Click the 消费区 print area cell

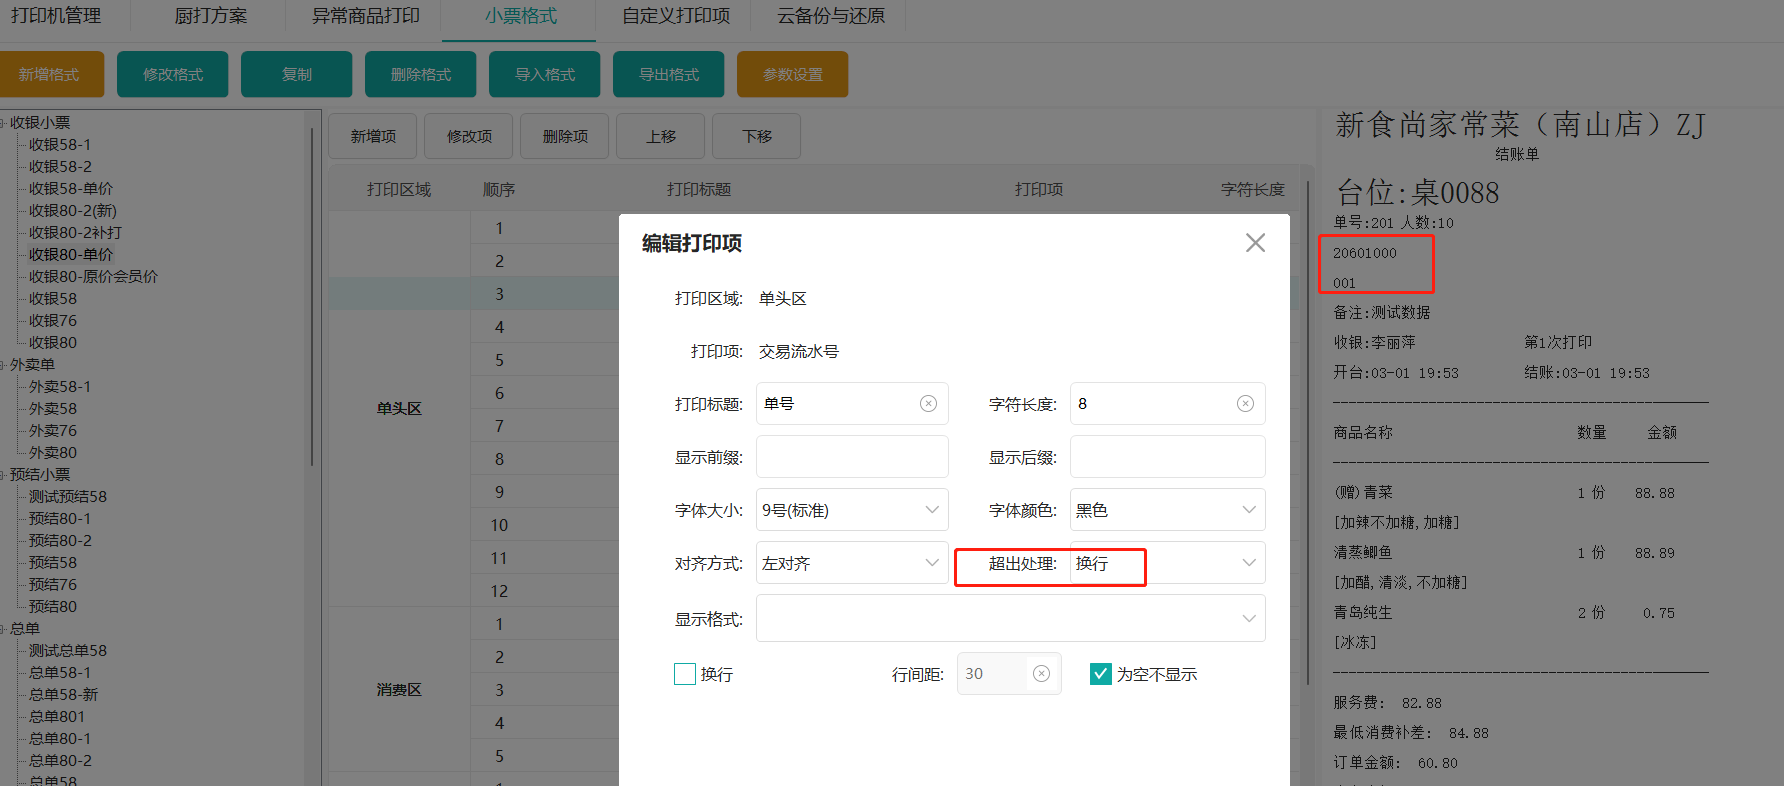(x=399, y=690)
